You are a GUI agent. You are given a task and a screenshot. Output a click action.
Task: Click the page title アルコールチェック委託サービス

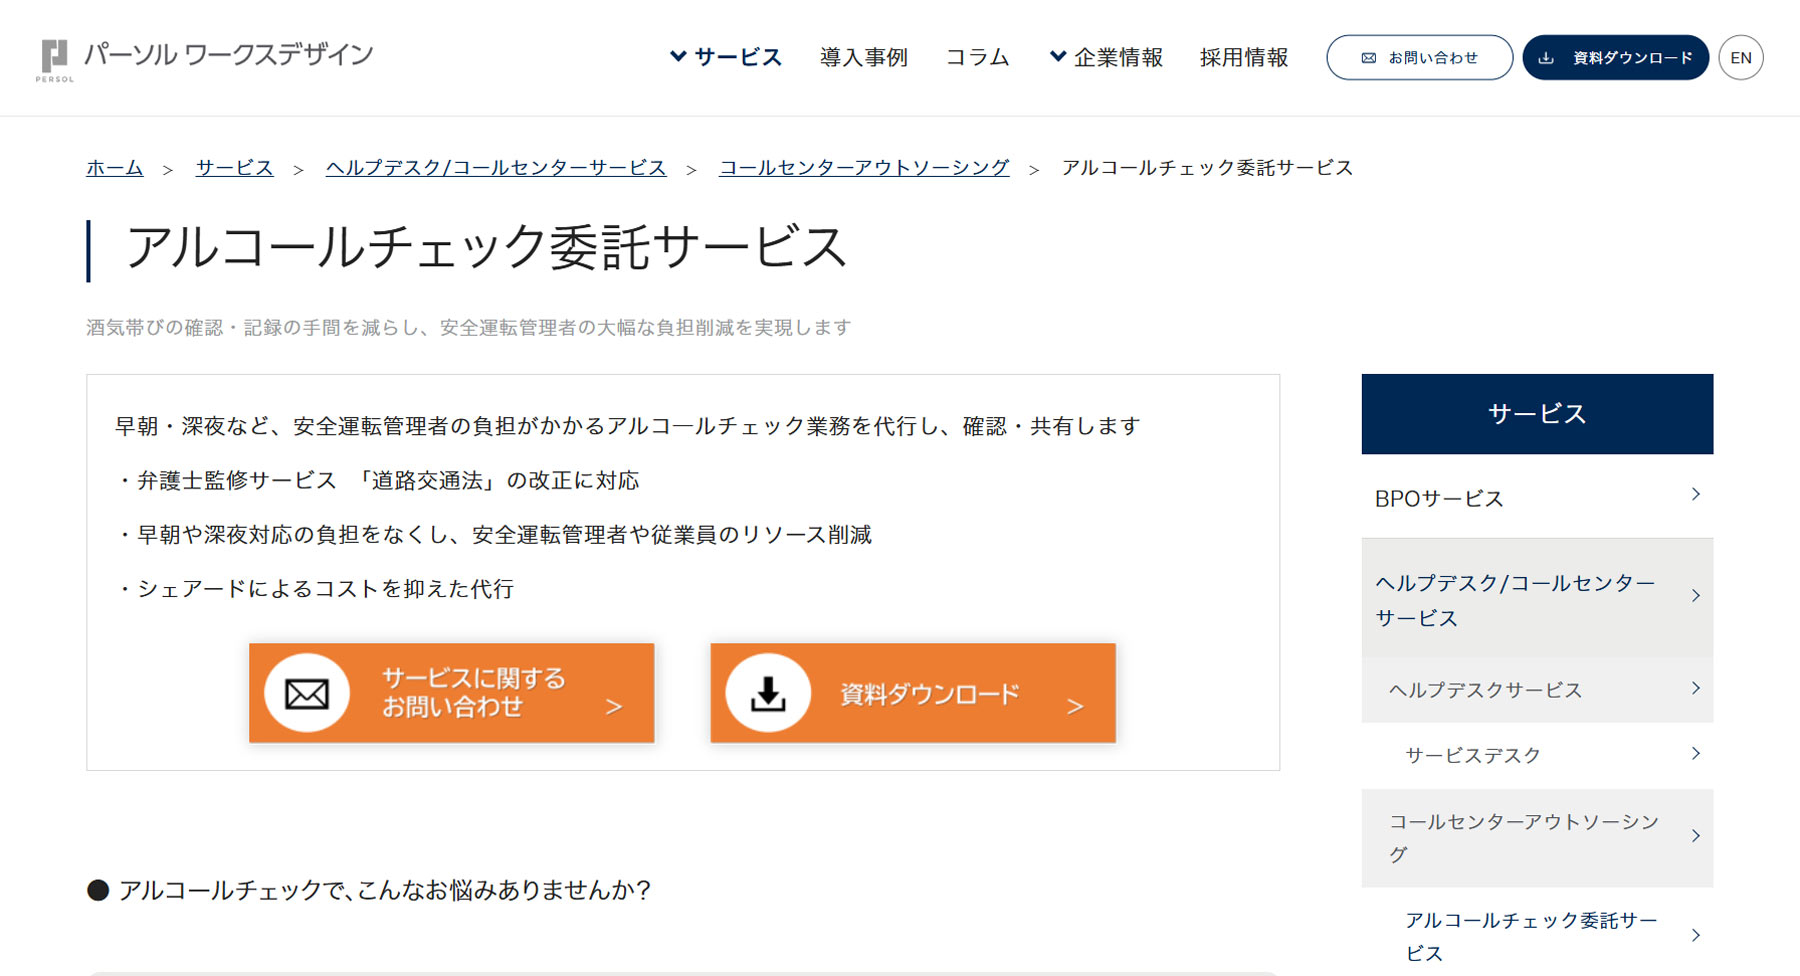487,248
